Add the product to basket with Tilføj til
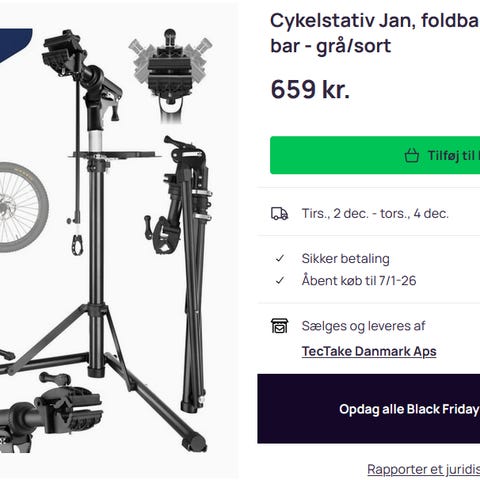 click(x=375, y=155)
